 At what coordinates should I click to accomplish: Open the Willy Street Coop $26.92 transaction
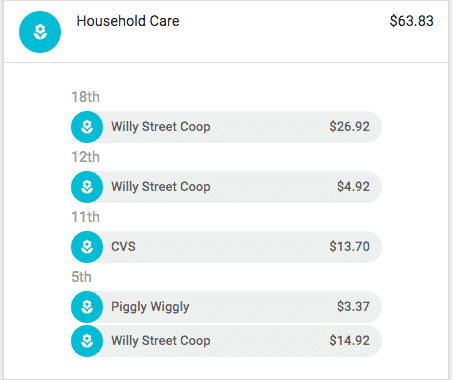pos(226,127)
